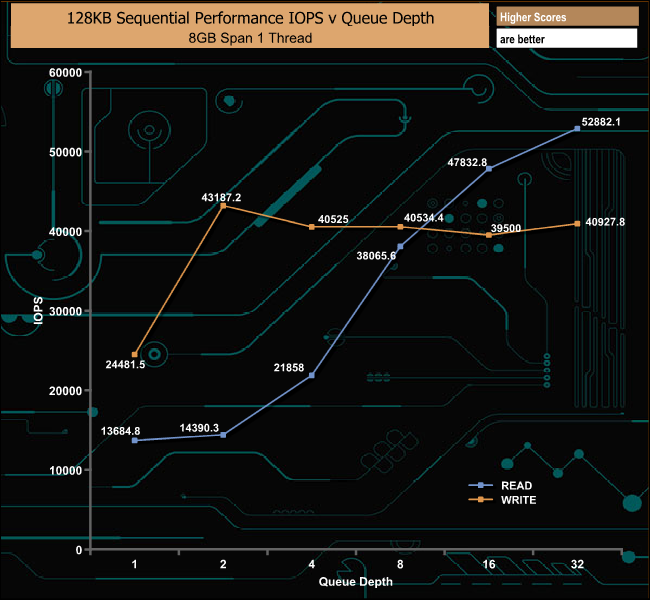Click the READ data label 38065.6
This screenshot has width=650, height=600.
(x=376, y=256)
